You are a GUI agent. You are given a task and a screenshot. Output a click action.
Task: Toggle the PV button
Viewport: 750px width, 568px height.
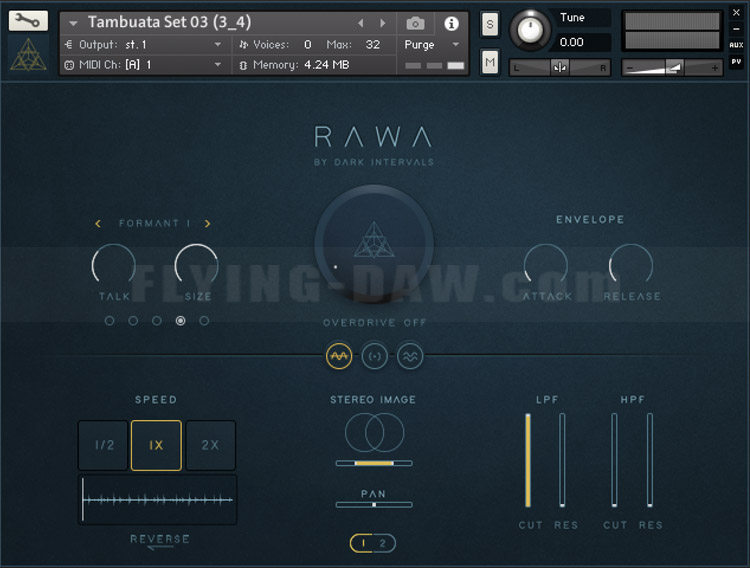click(736, 61)
